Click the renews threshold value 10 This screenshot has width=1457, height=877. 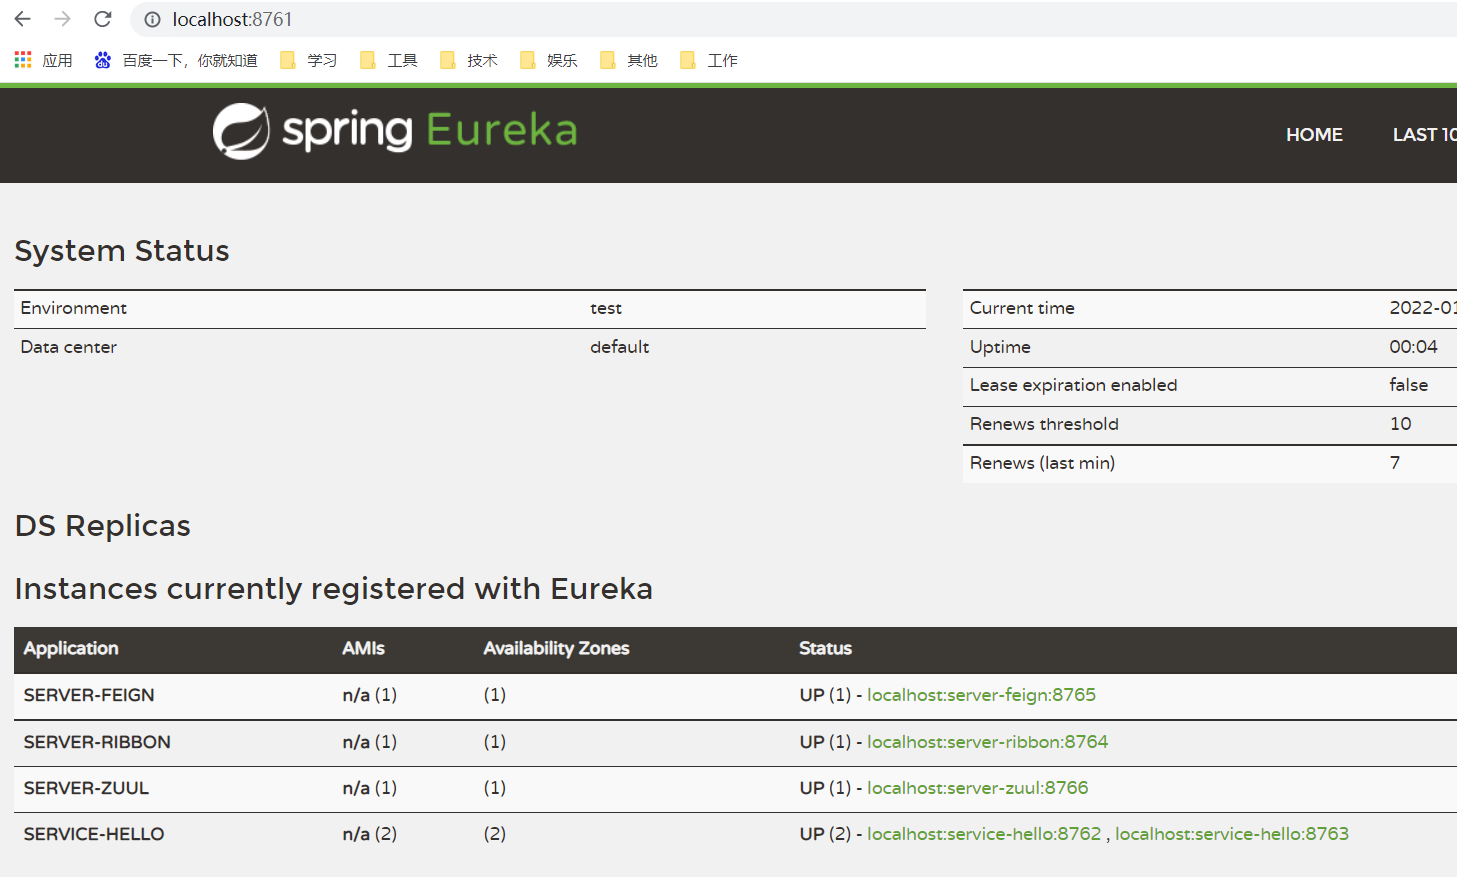click(1400, 424)
